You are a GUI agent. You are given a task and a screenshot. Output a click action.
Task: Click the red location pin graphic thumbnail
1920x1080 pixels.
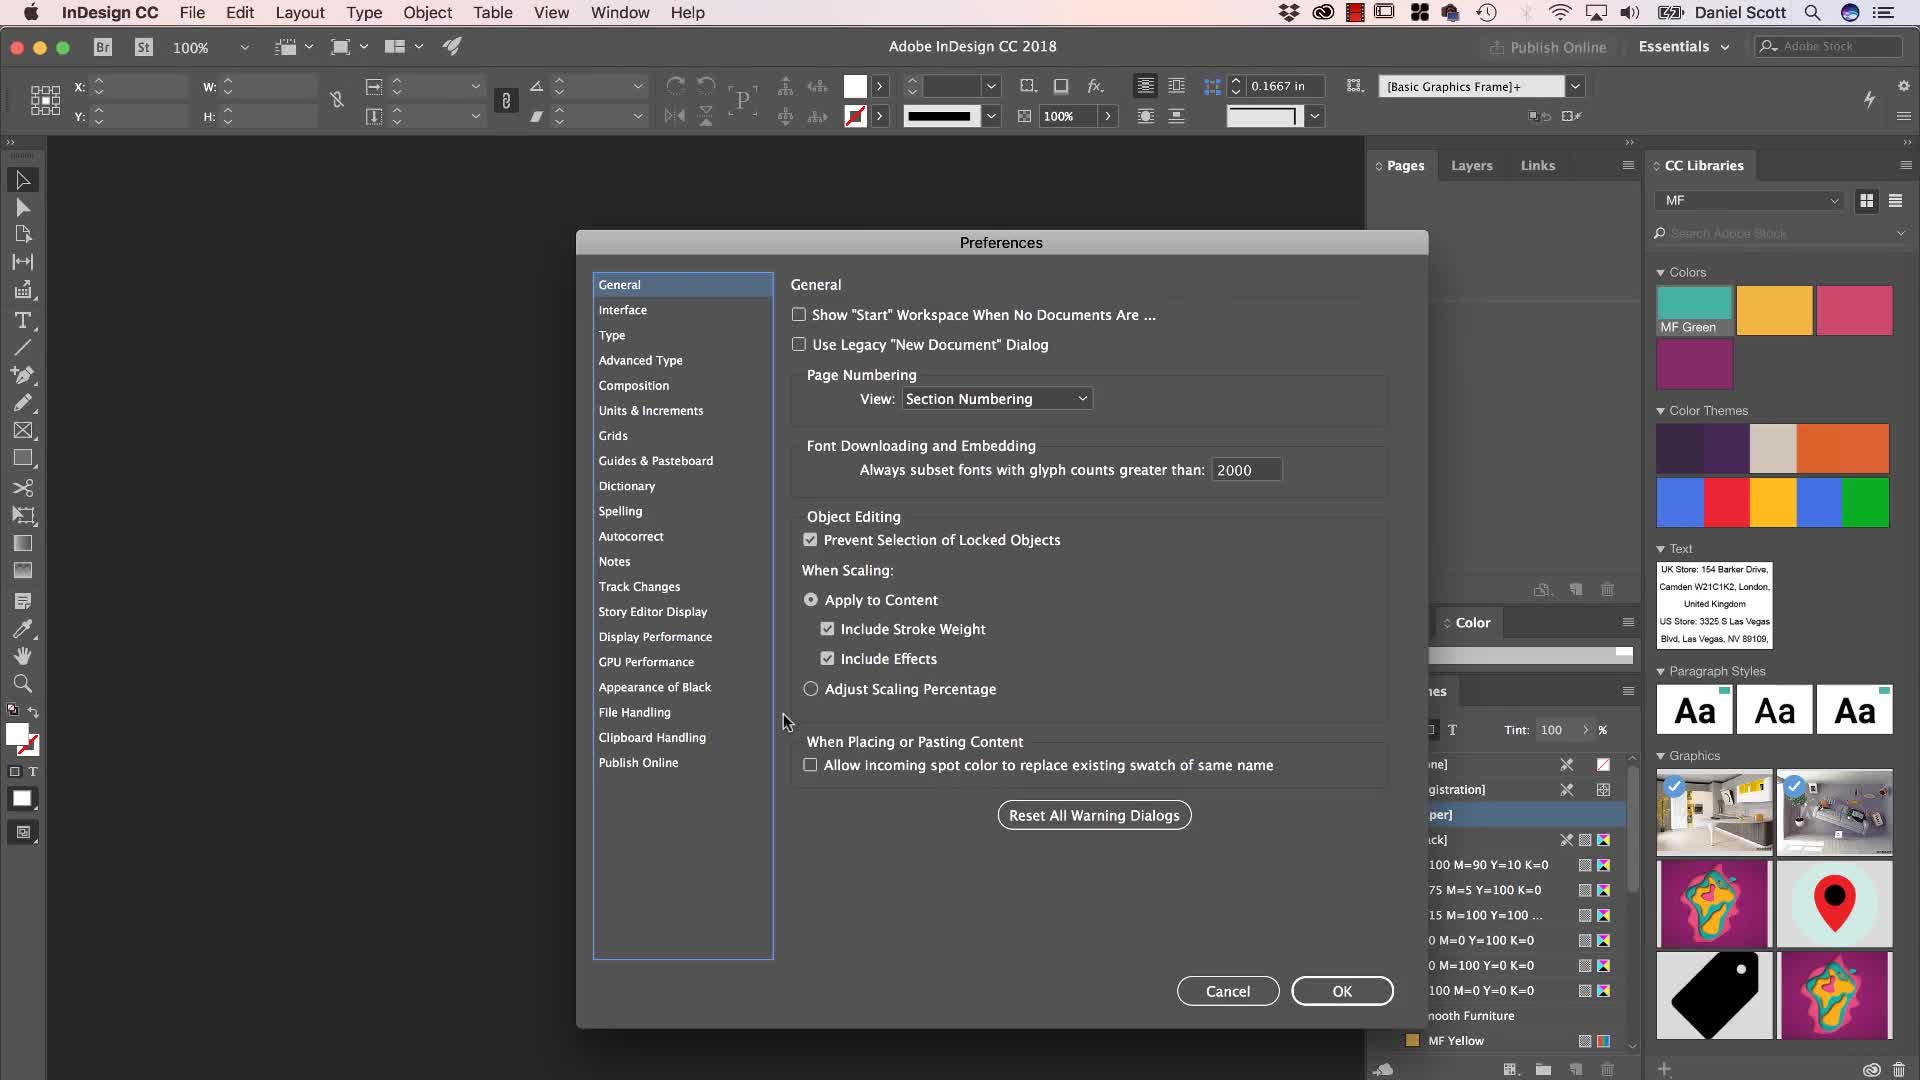pos(1834,904)
